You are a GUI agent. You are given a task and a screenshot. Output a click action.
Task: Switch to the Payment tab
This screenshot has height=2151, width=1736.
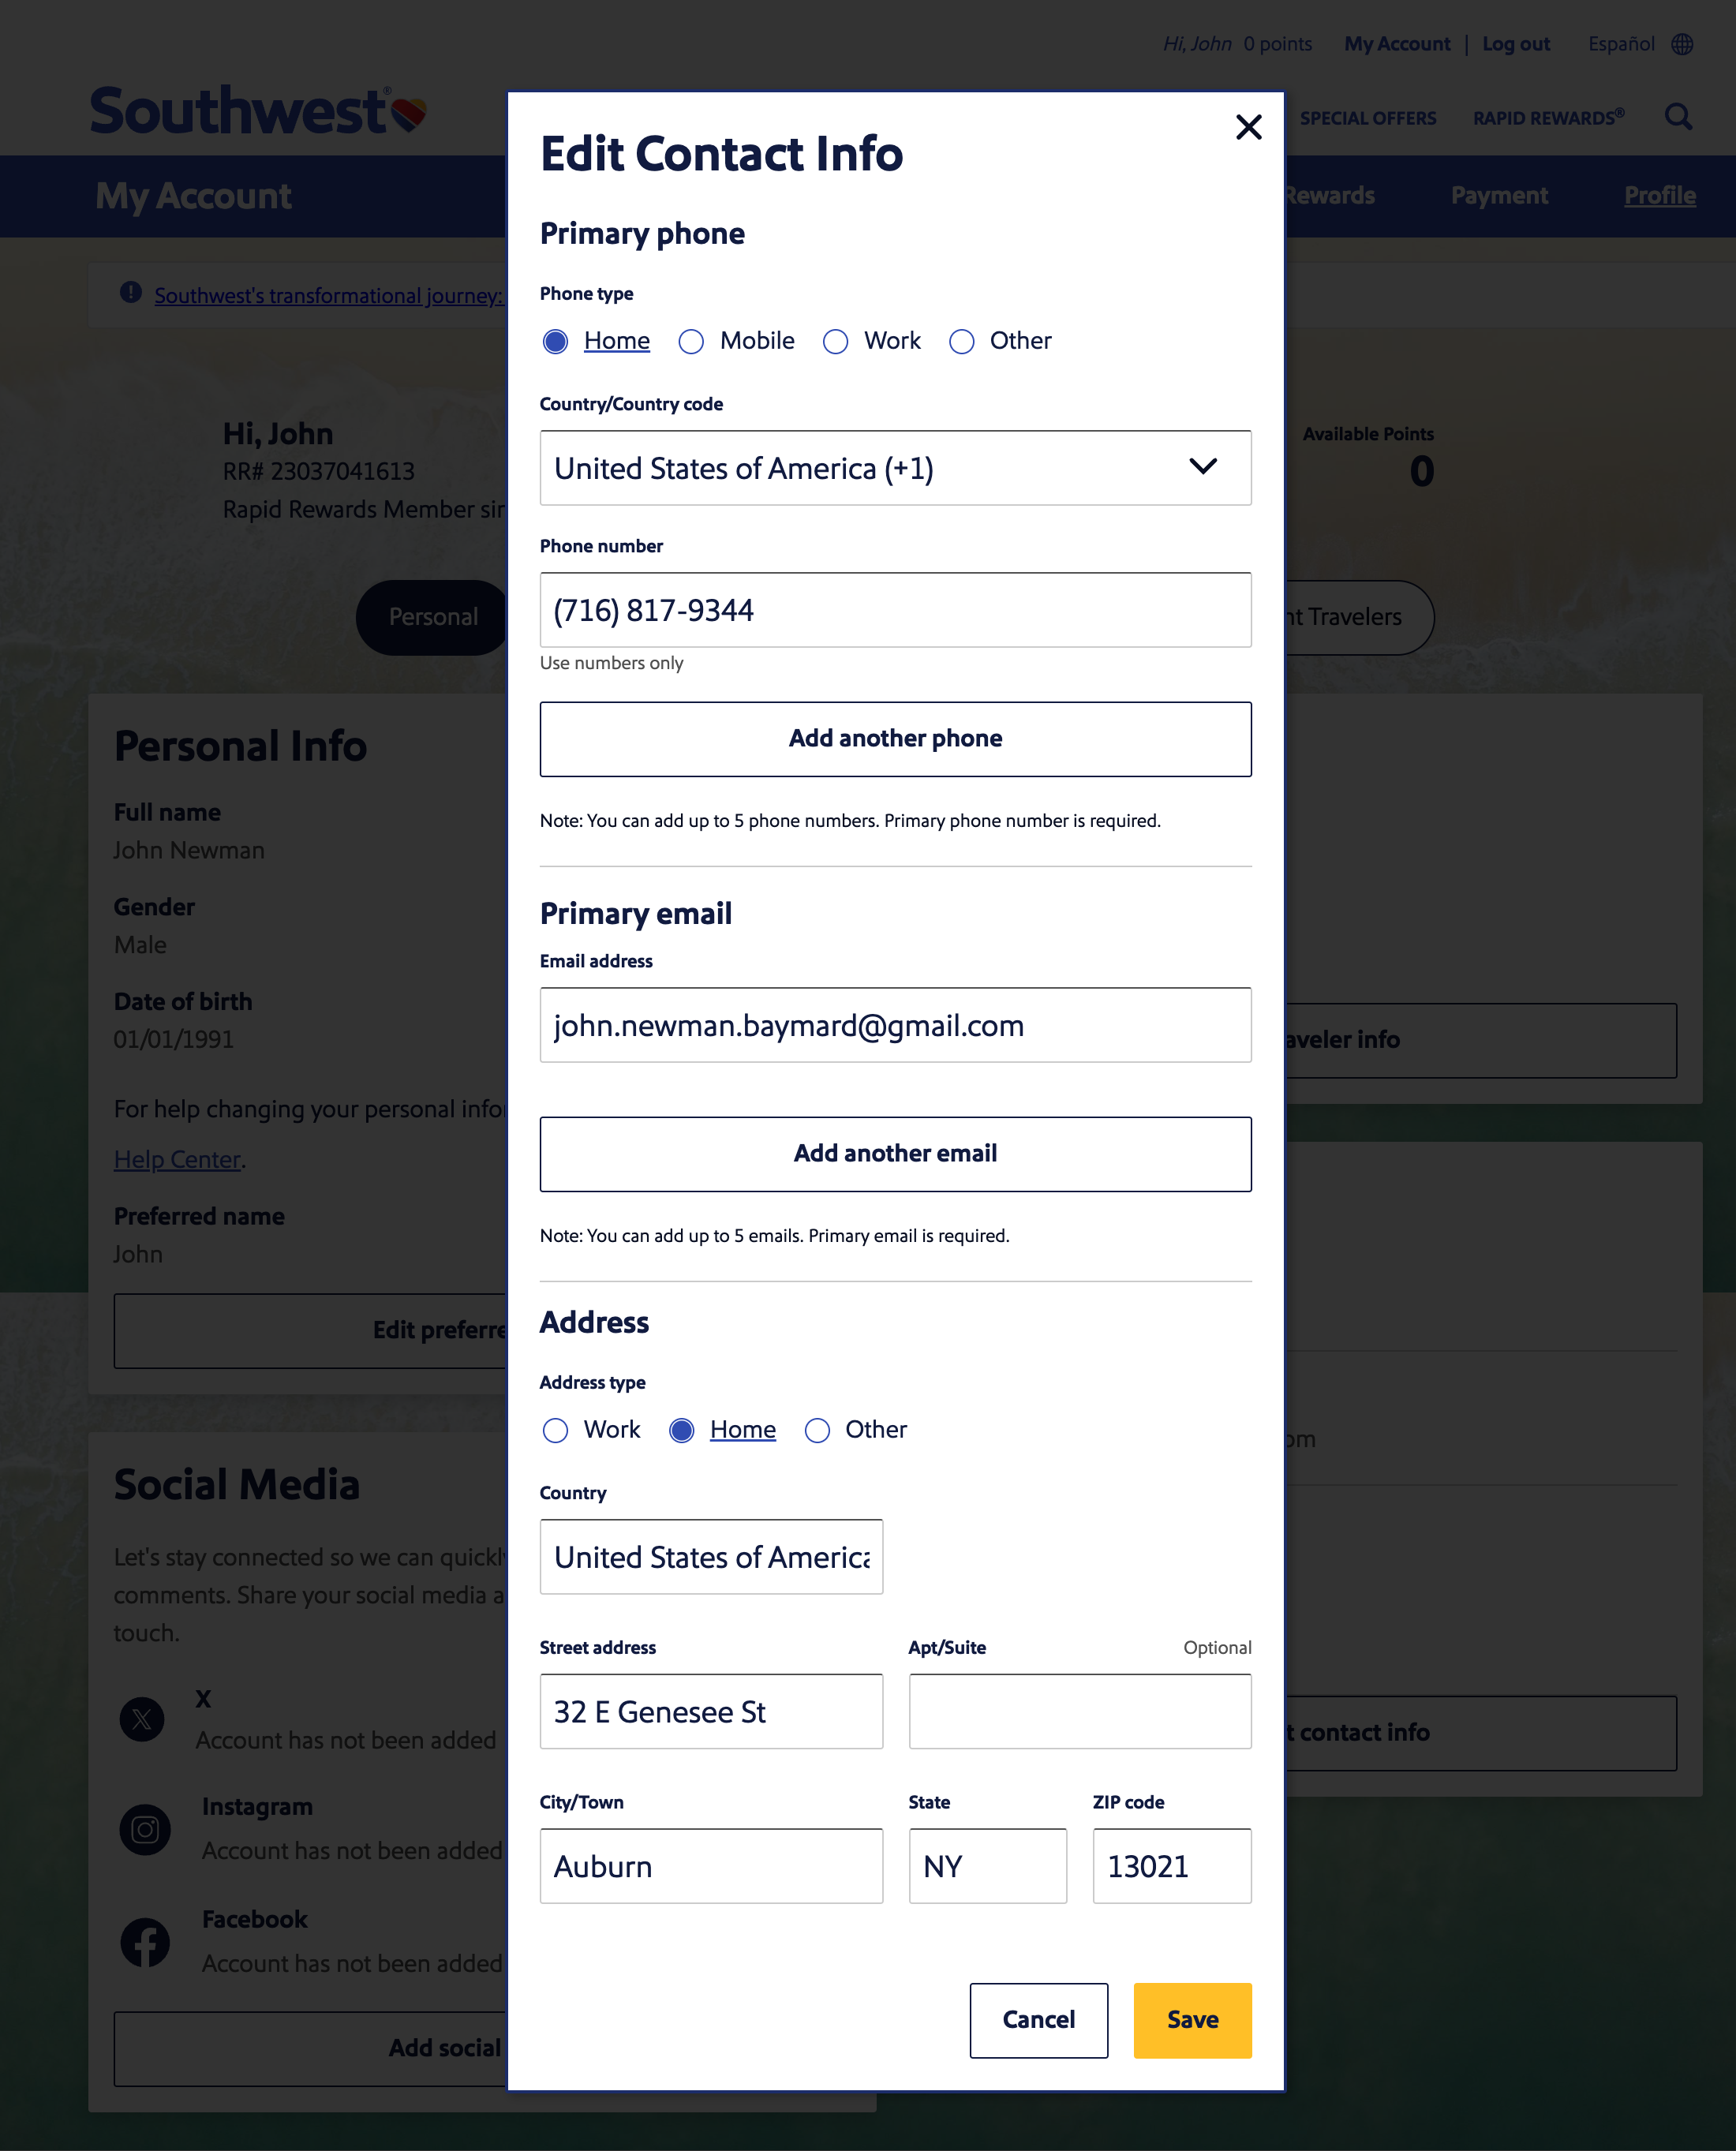pyautogui.click(x=1499, y=196)
